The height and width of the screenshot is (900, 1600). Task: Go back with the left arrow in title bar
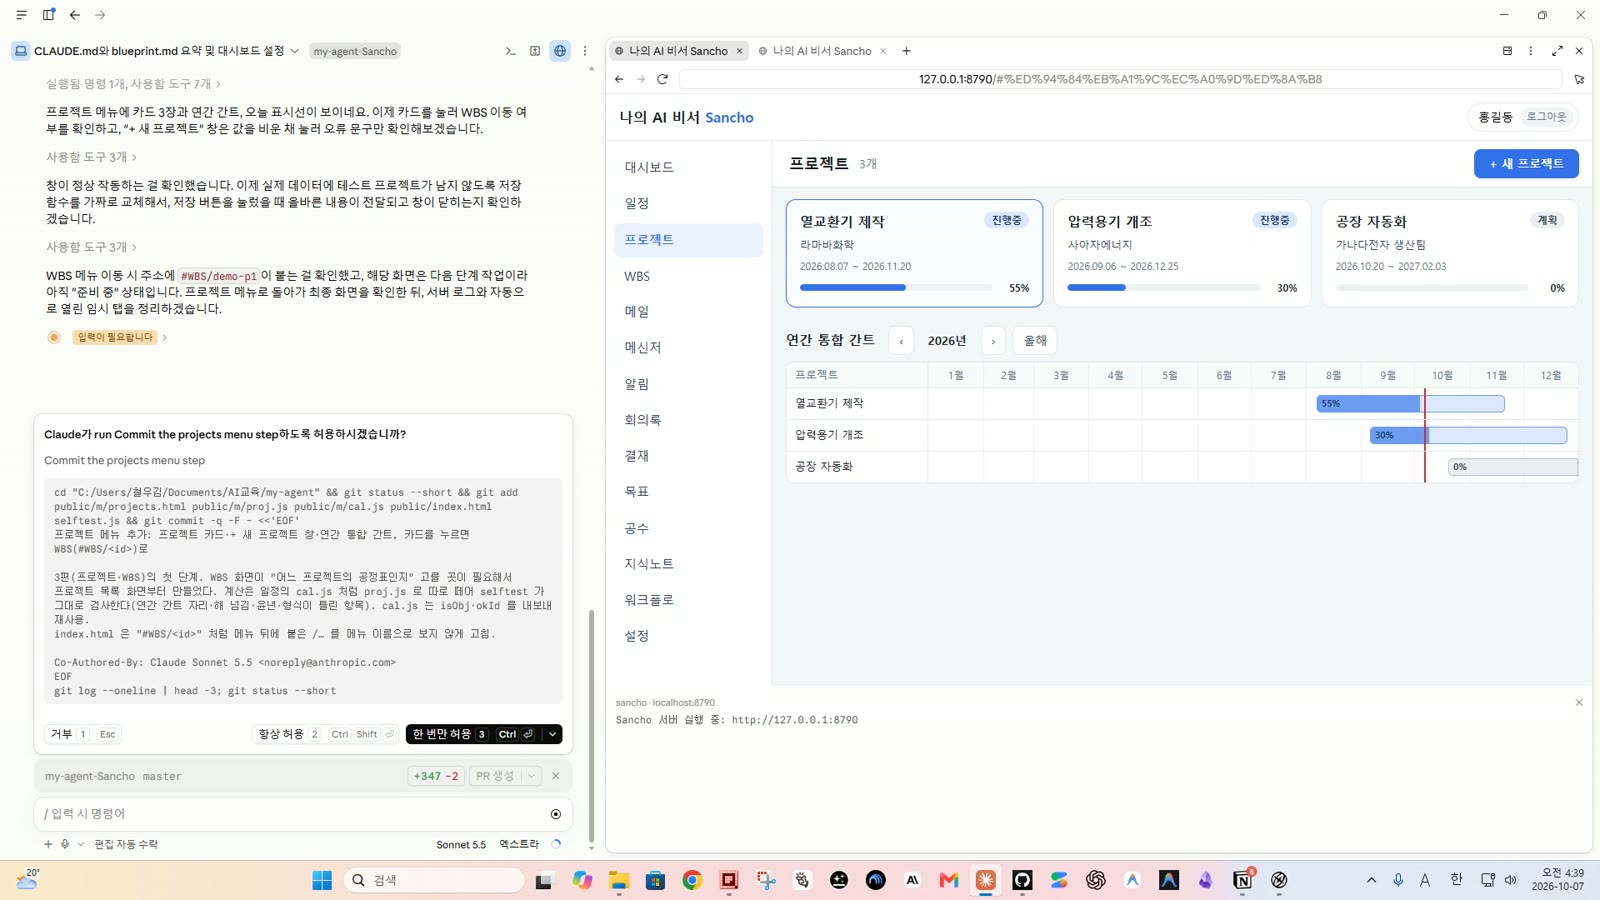tap(75, 15)
